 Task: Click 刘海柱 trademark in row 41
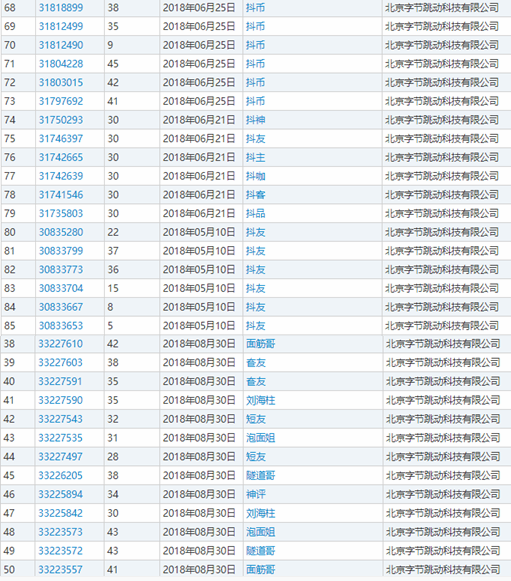point(261,400)
